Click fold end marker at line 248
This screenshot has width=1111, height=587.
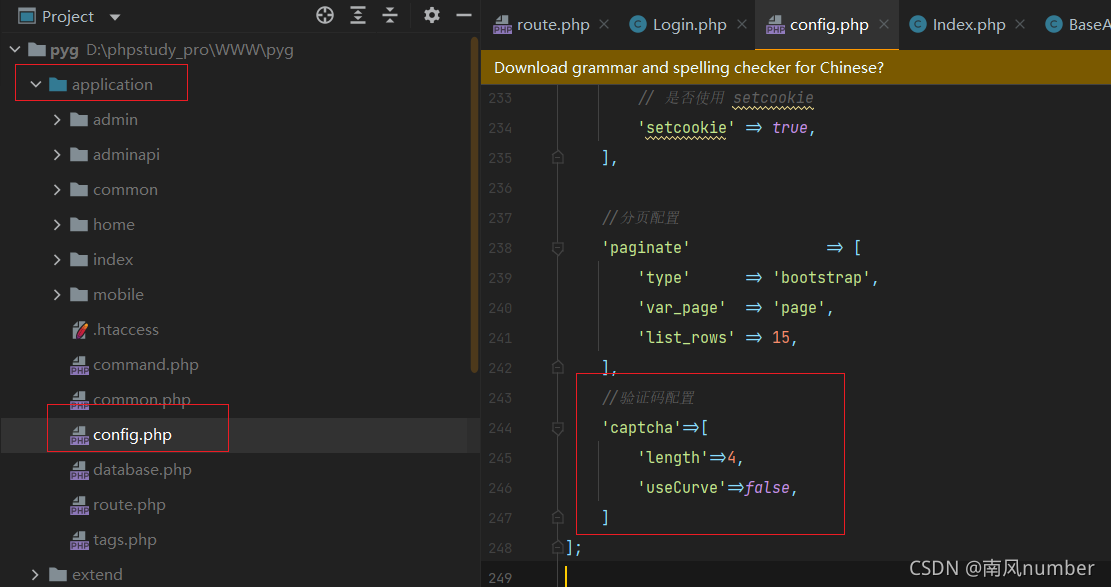(558, 547)
